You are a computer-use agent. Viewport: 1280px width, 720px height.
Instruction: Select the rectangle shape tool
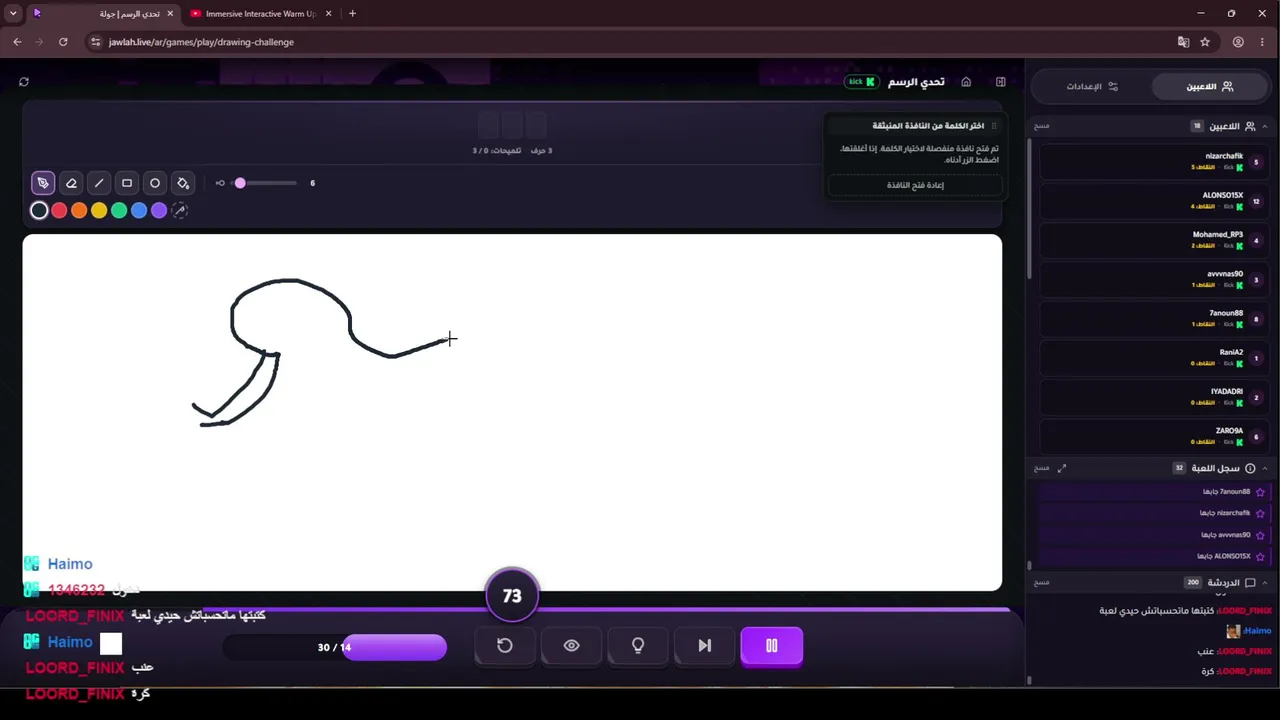coord(127,183)
